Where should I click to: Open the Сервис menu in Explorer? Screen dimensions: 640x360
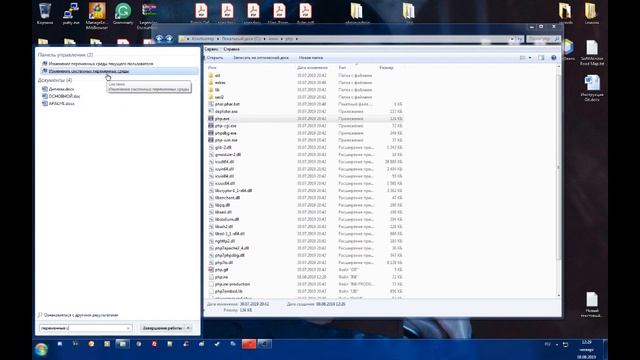pyautogui.click(x=211, y=49)
